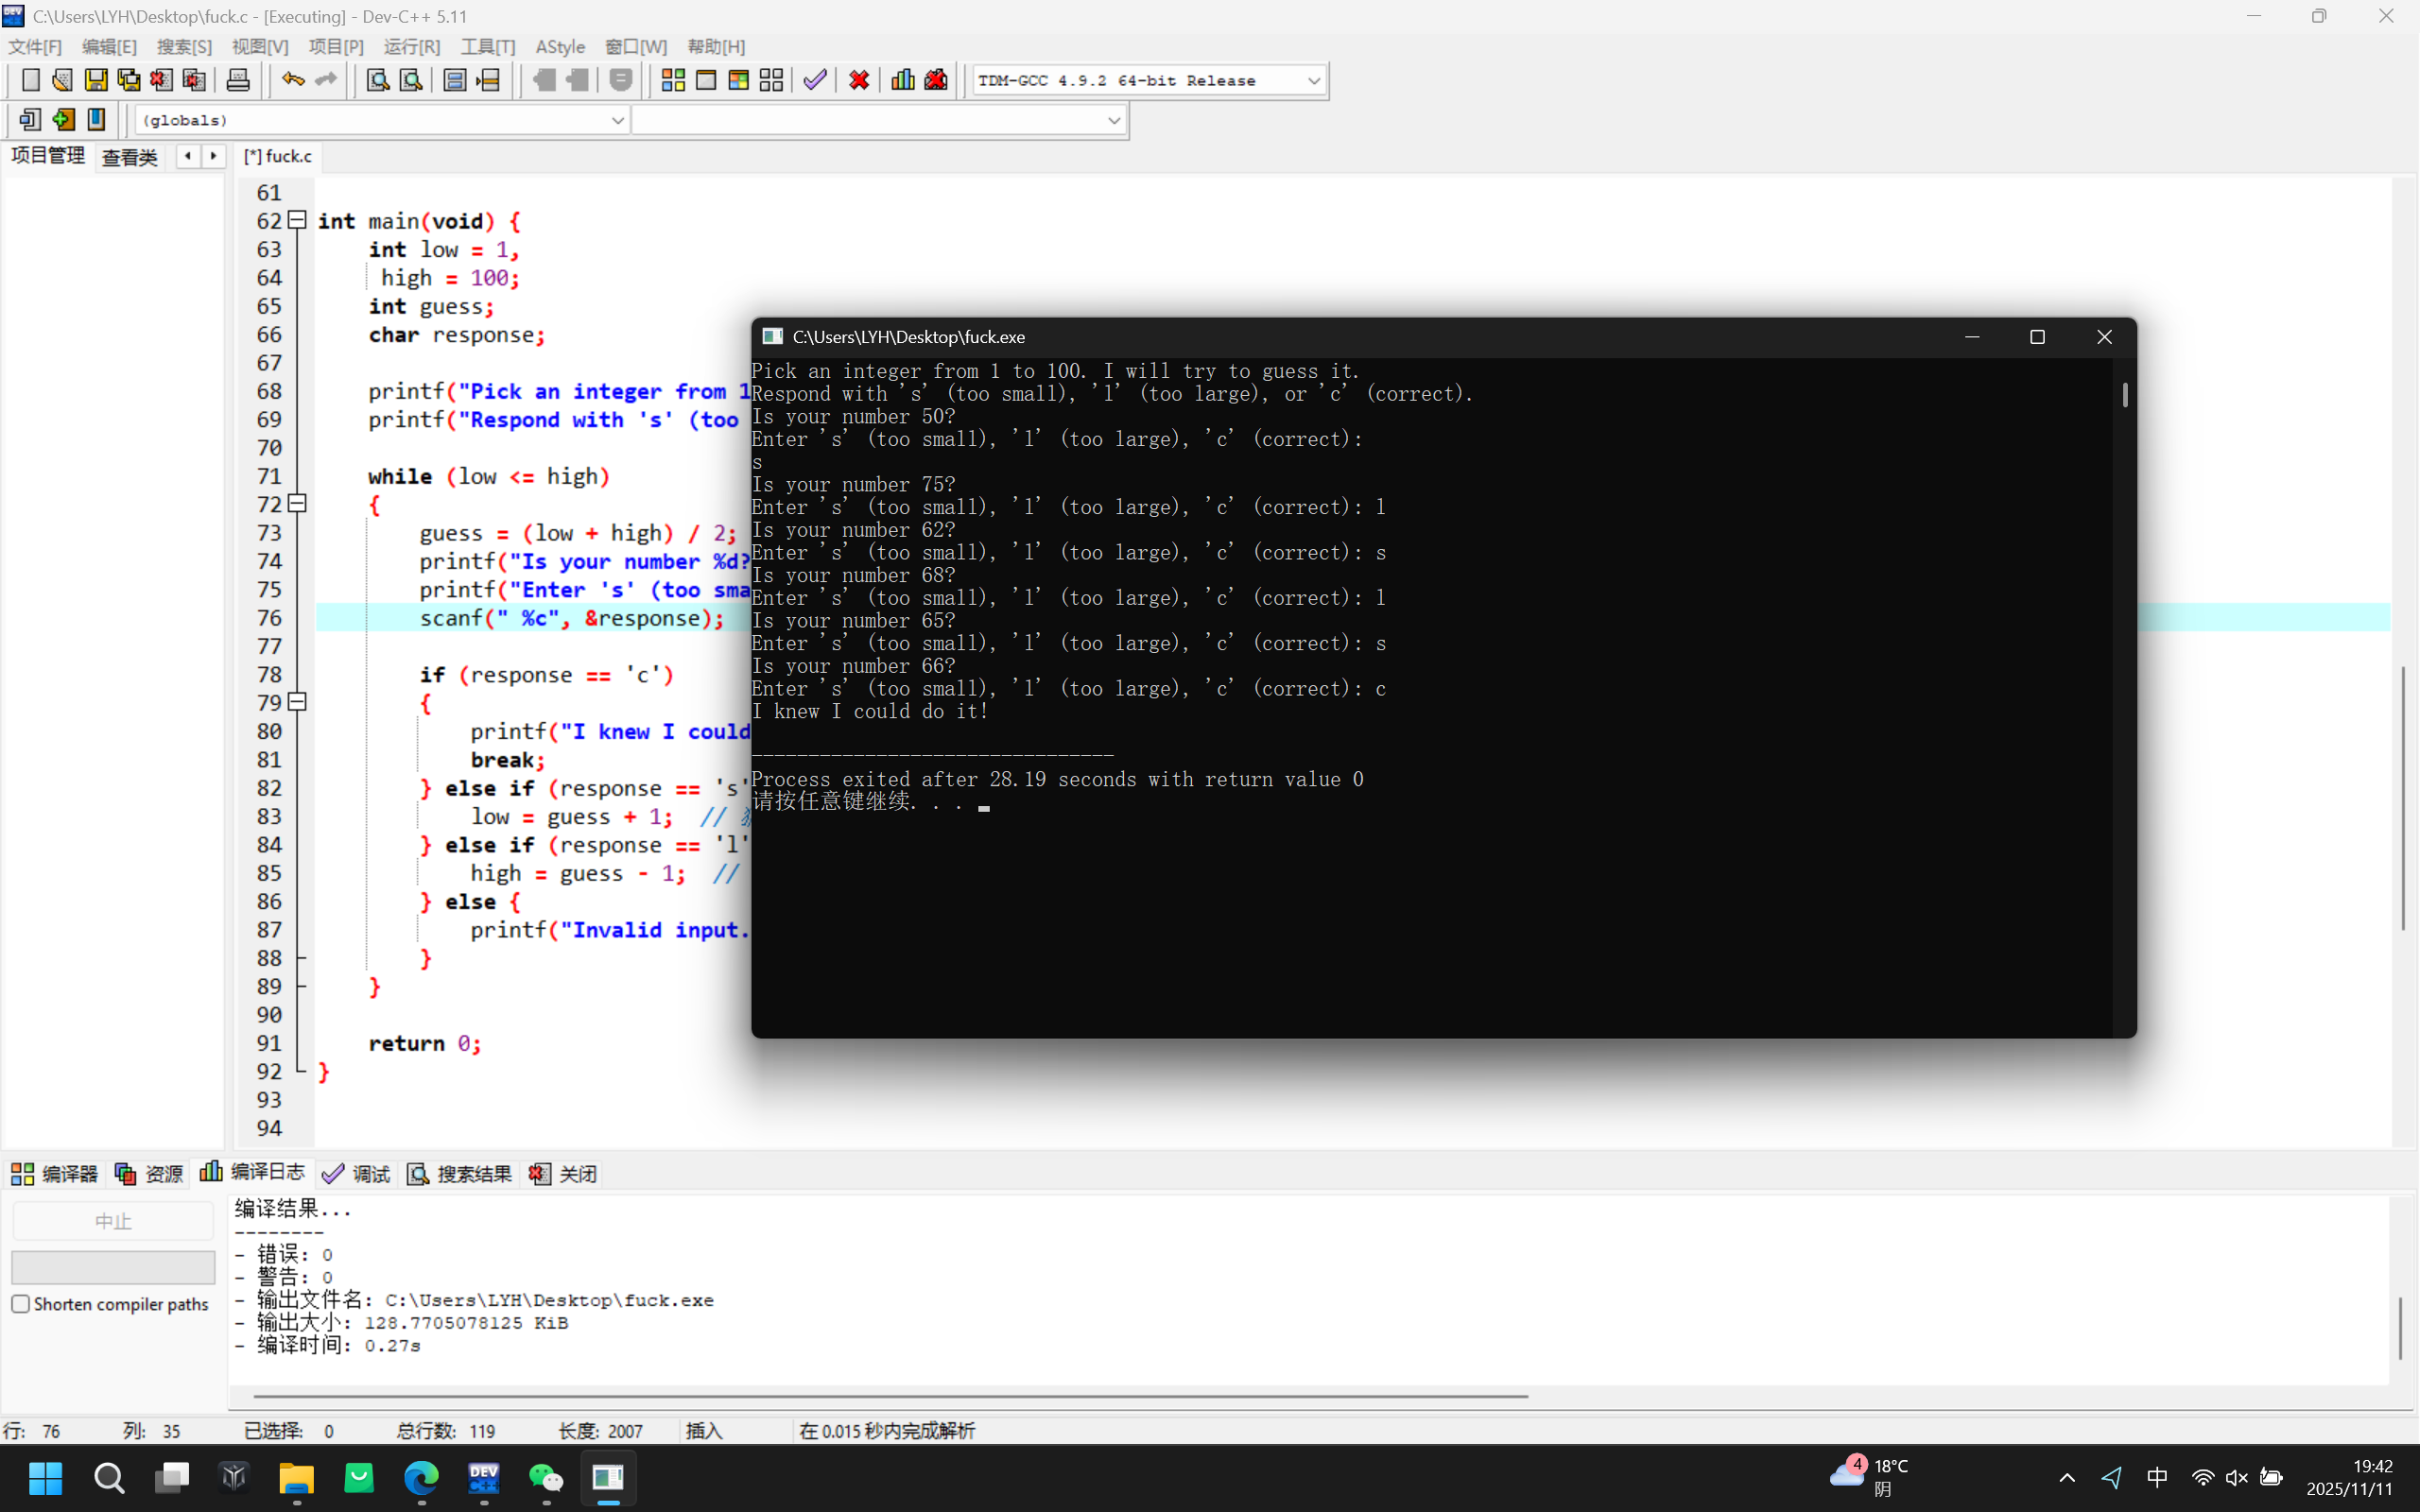Open the TDM-GCC compiler selection dropdown
Screen dimensions: 2420x1512
click(1313, 81)
